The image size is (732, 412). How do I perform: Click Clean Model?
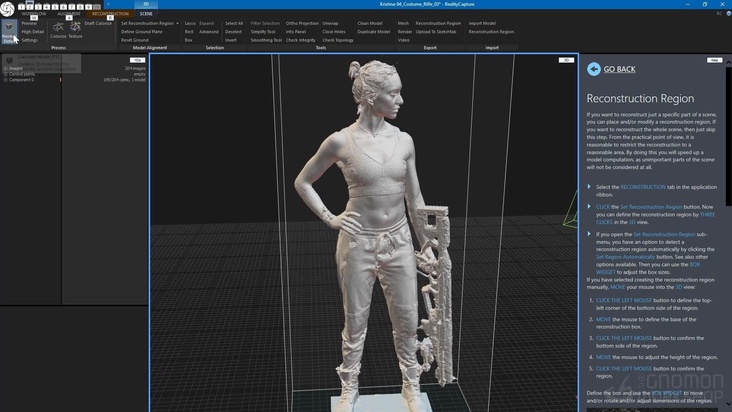370,23
